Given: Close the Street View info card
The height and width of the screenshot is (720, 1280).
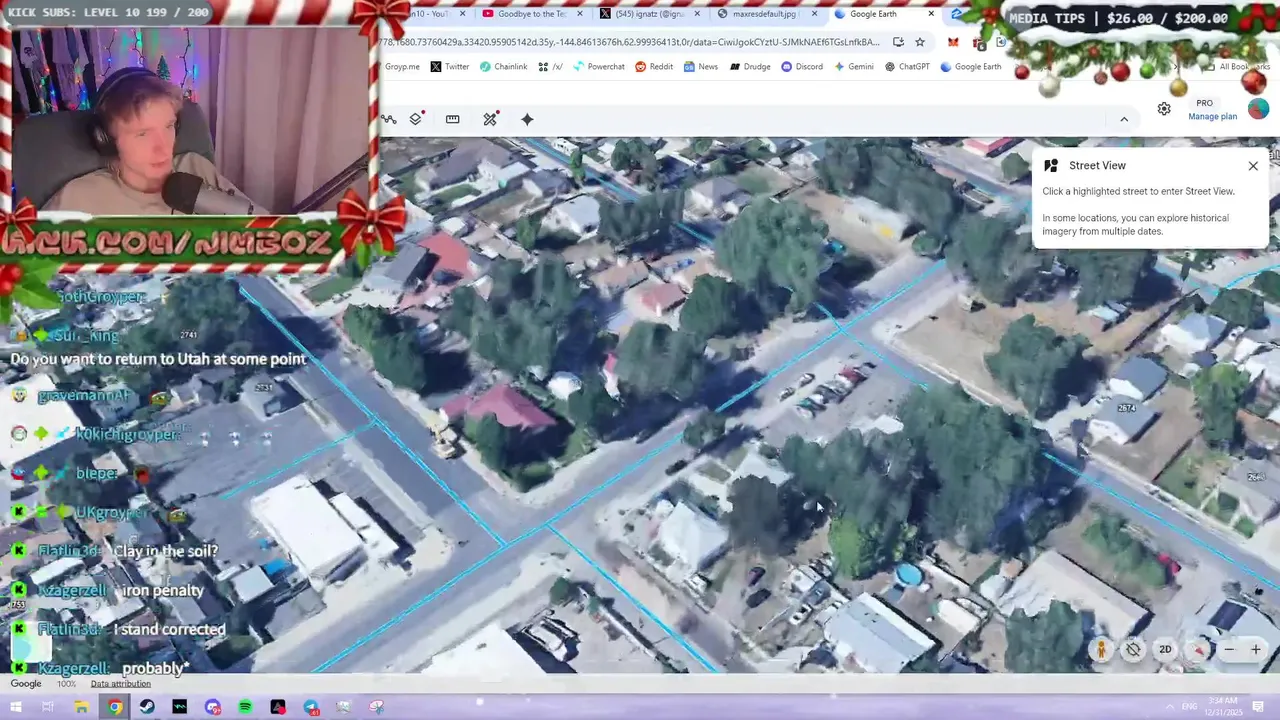Looking at the screenshot, I should 1253,166.
